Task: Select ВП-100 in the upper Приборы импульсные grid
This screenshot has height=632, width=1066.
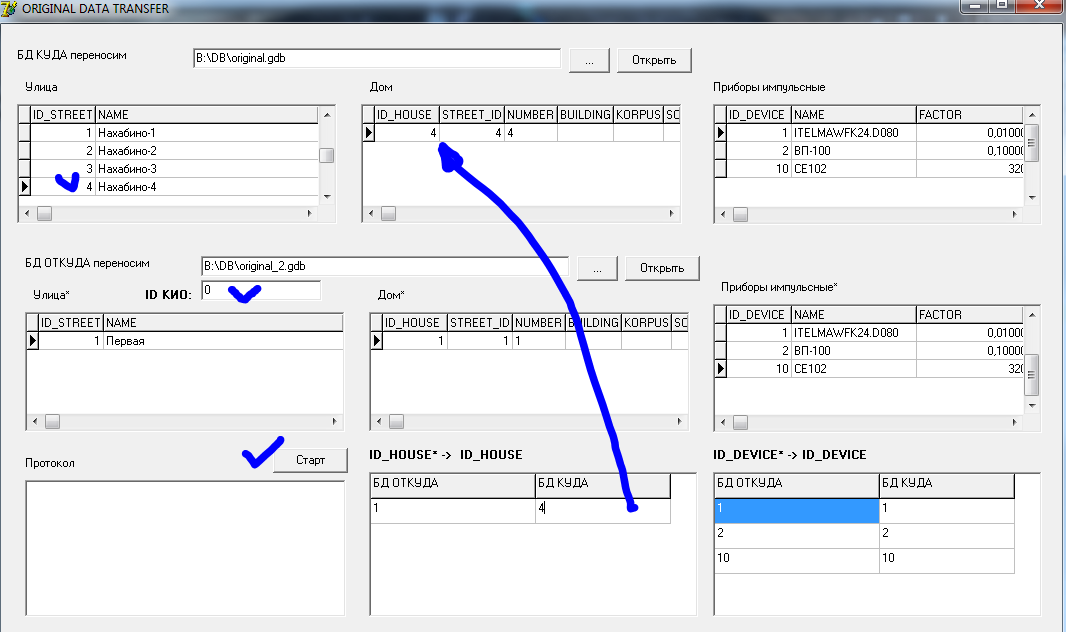Action: pos(853,151)
